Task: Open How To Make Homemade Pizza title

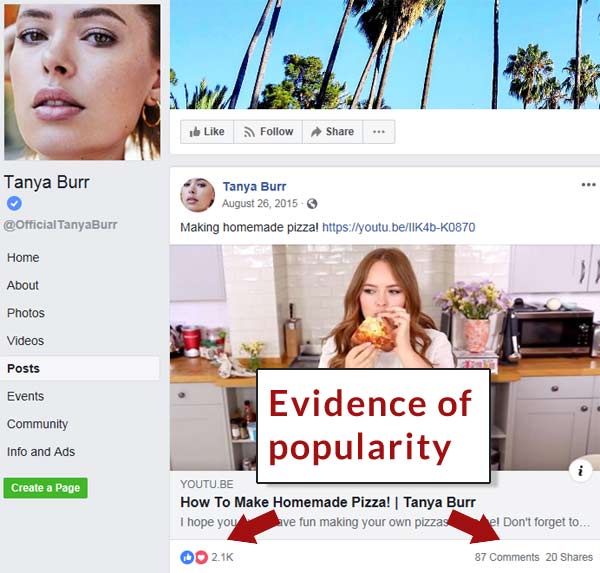Action: (328, 502)
